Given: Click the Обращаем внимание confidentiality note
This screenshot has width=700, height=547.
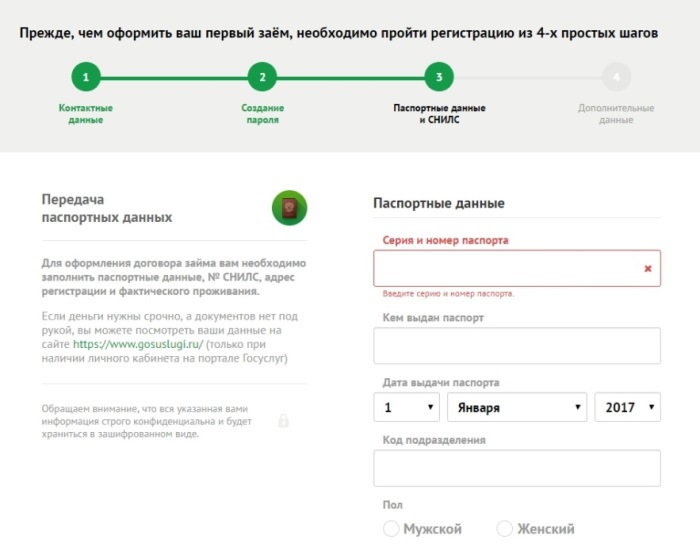Looking at the screenshot, I should (146, 421).
